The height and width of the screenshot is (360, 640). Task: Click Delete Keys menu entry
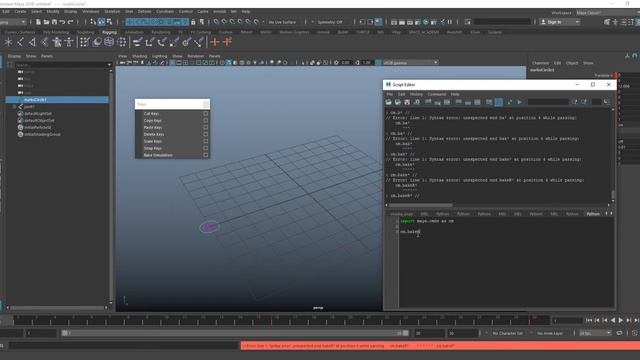(154, 134)
